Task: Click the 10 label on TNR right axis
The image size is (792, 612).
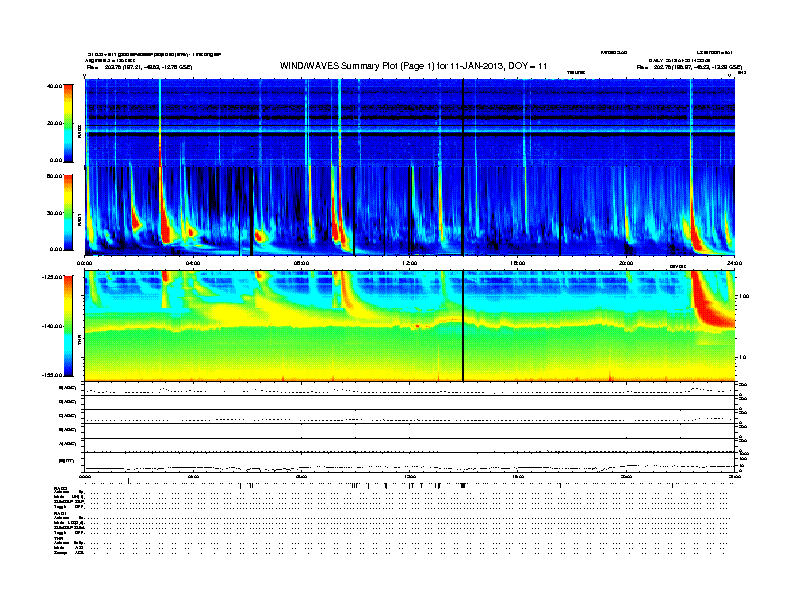Action: tap(742, 358)
